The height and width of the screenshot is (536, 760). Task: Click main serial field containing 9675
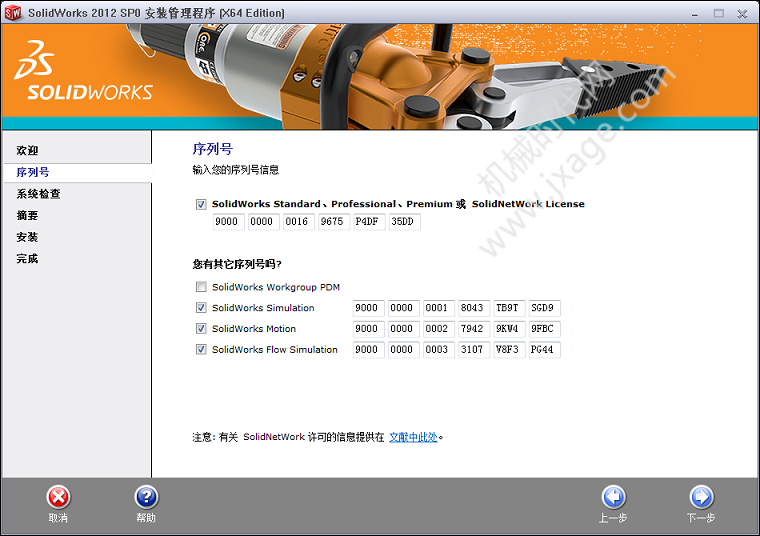point(334,221)
